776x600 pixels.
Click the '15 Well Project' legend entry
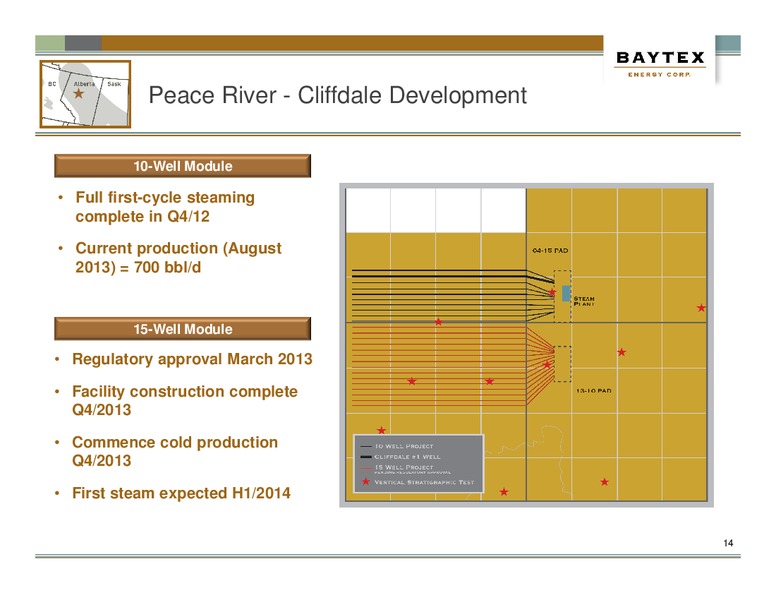(x=406, y=468)
